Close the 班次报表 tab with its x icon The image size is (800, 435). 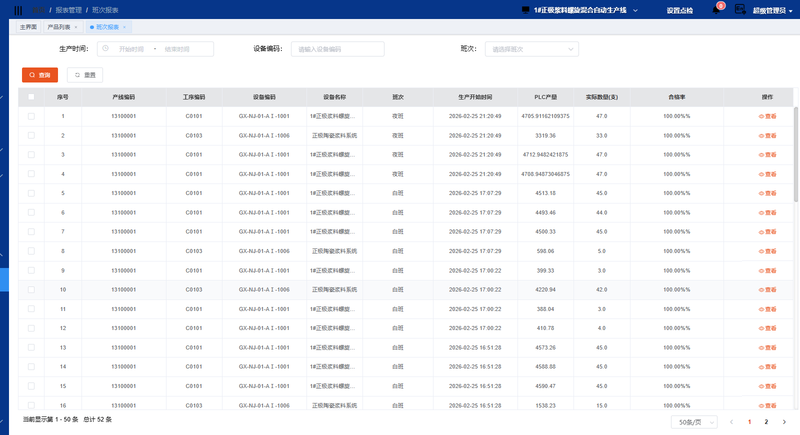click(122, 27)
